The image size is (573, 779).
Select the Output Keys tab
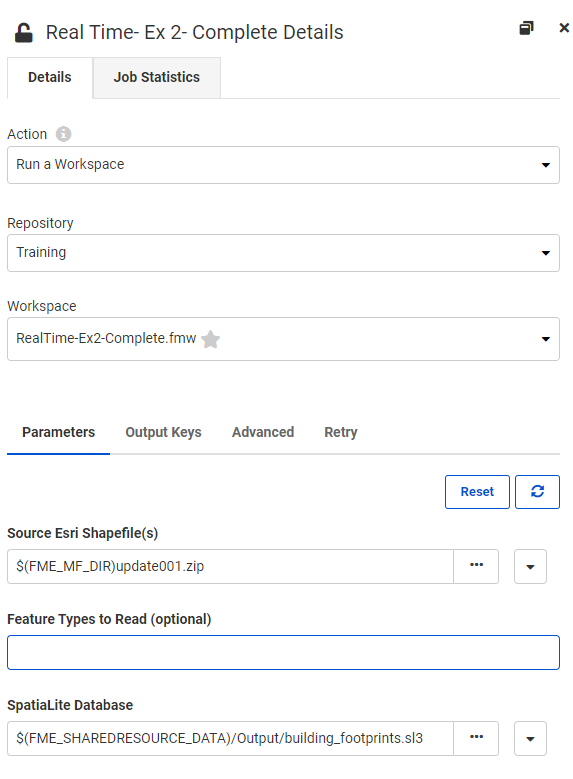tap(163, 432)
